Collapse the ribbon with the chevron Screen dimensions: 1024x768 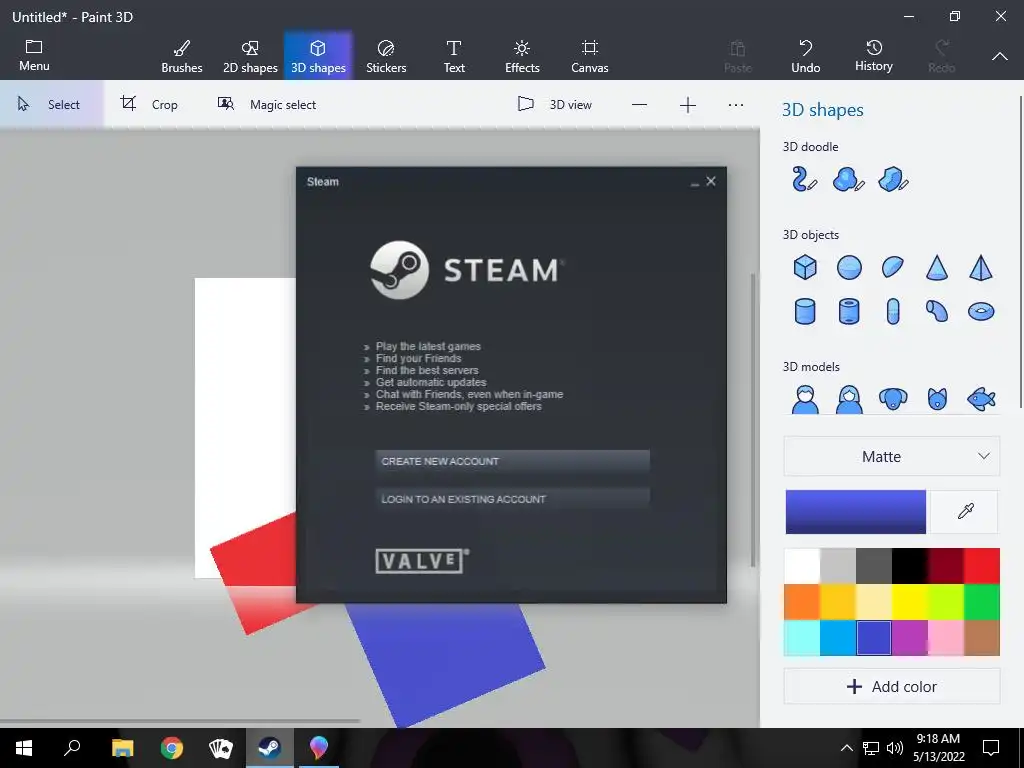click(x=999, y=56)
